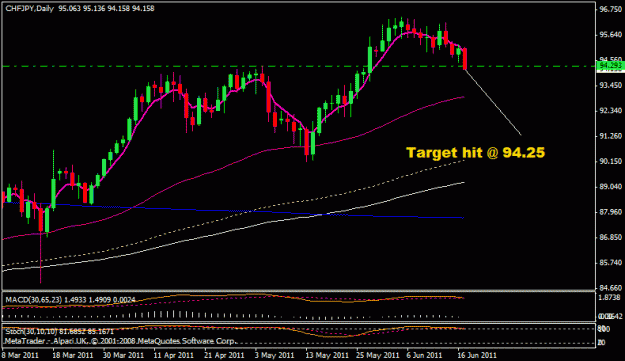Click the 94.293 current price tag
This screenshot has width=625, height=361.
611,65
